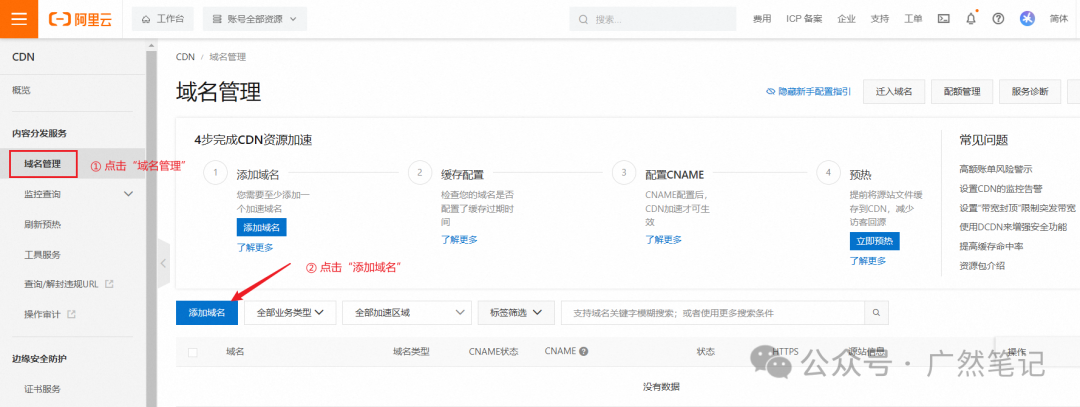Open 费用 in the top navigation
The image size is (1080, 407).
762,19
